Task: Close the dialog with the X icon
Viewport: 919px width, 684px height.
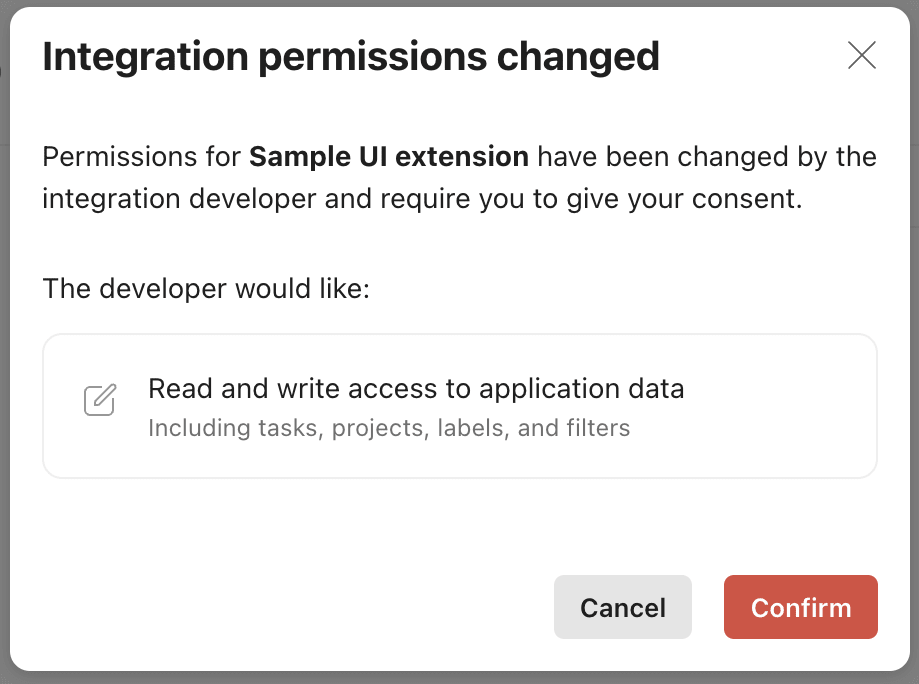Action: click(x=861, y=56)
